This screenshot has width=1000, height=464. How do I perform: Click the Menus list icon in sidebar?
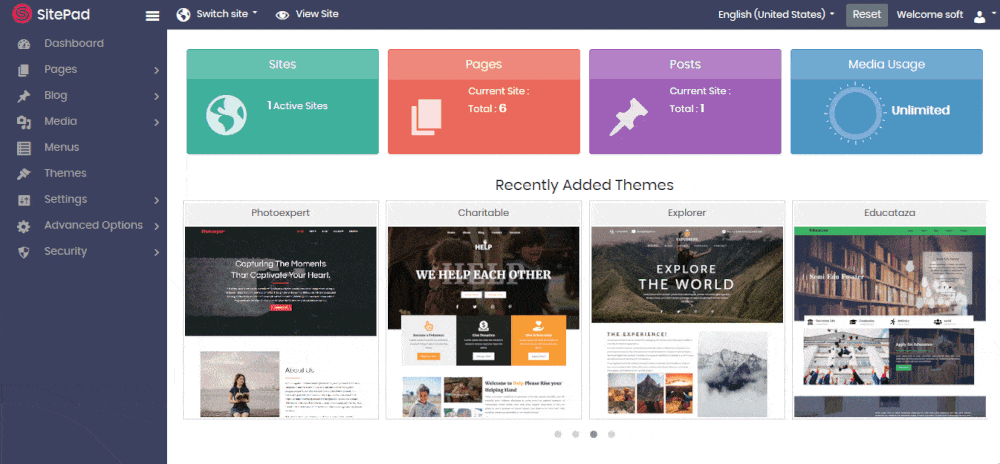coord(24,148)
